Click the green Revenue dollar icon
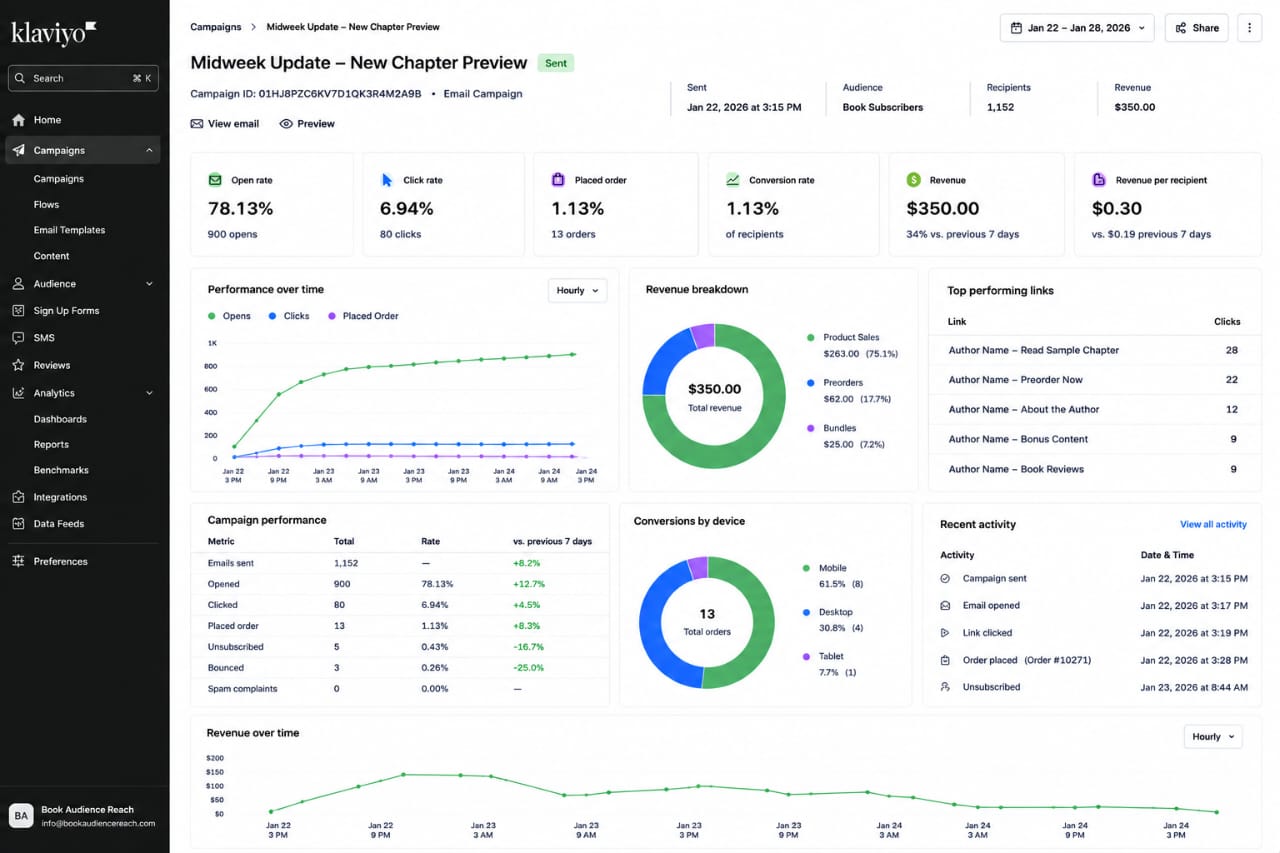This screenshot has height=853, width=1280. click(x=914, y=180)
